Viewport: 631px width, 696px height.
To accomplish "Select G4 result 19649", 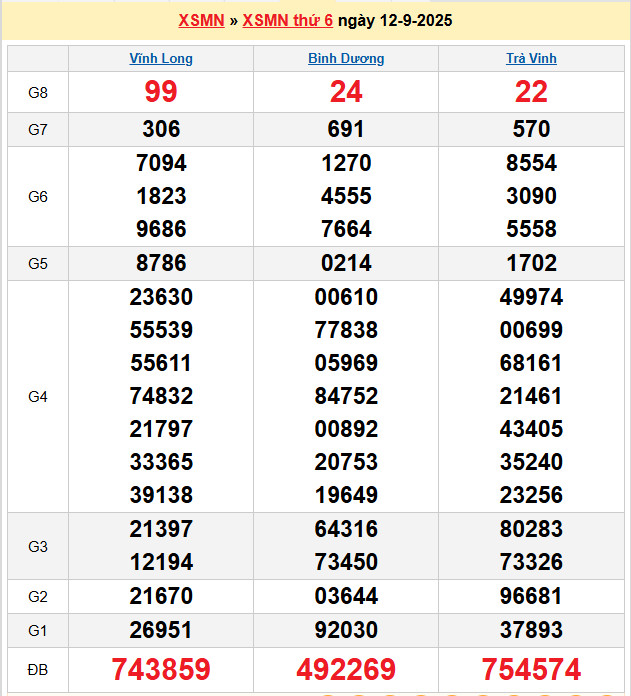I will (346, 495).
